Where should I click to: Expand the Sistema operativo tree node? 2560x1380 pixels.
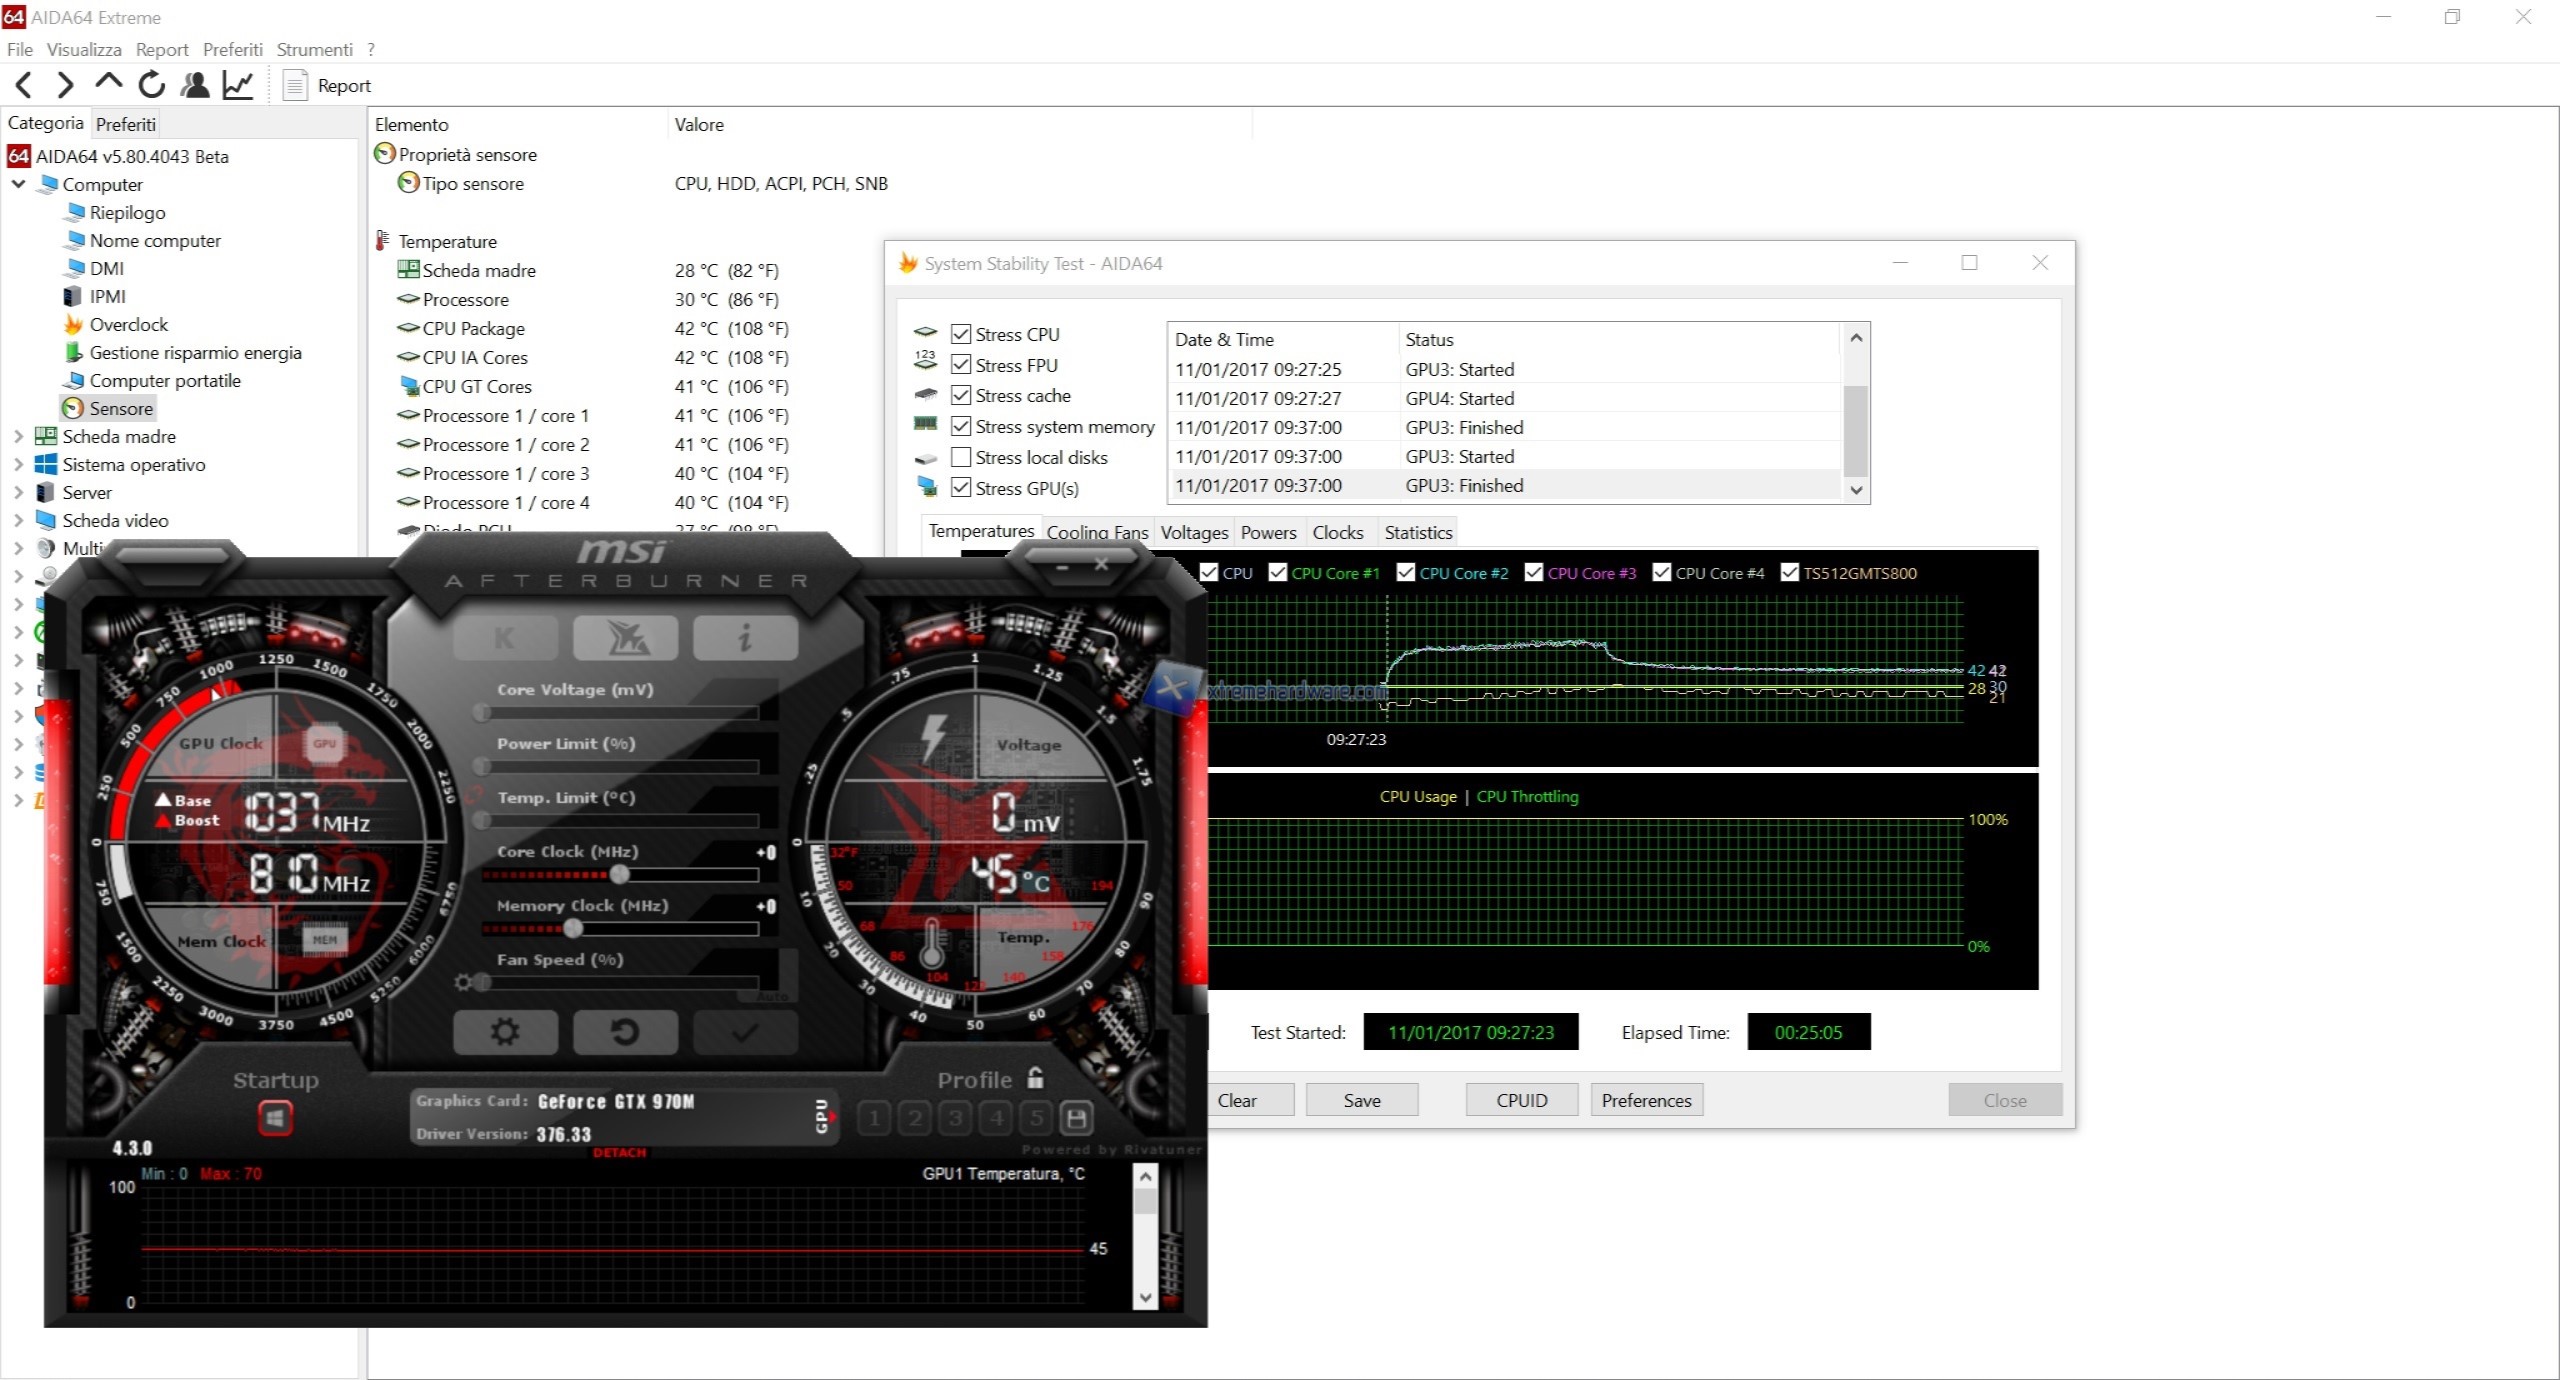click(x=18, y=464)
